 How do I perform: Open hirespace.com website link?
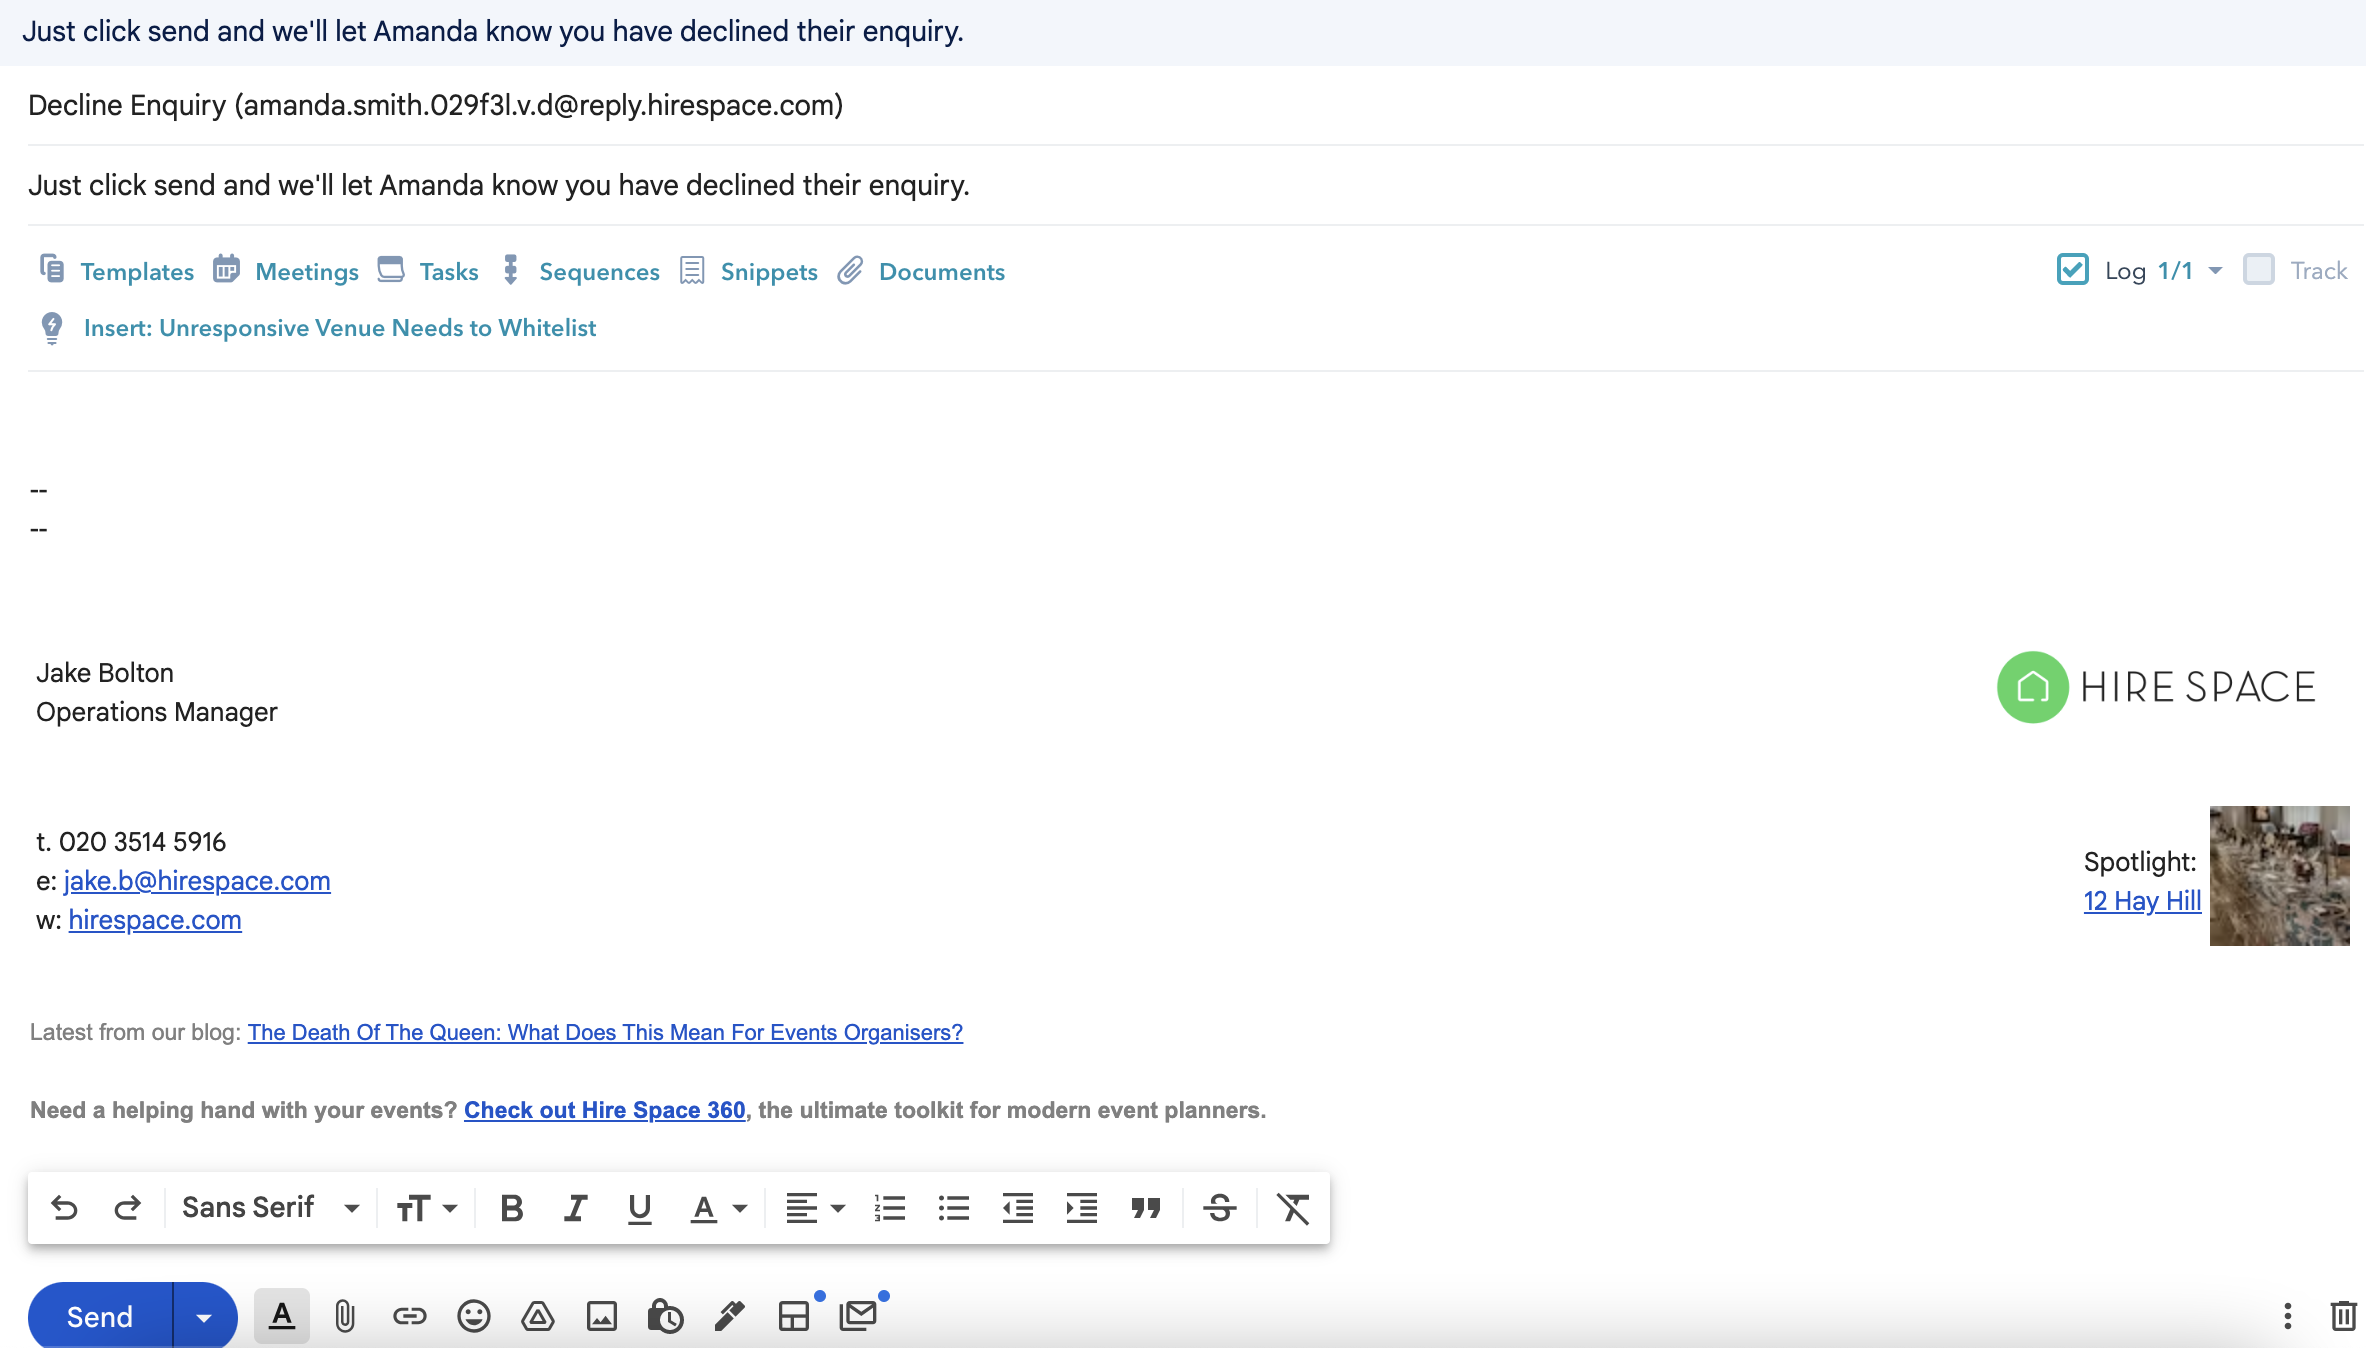point(155,920)
